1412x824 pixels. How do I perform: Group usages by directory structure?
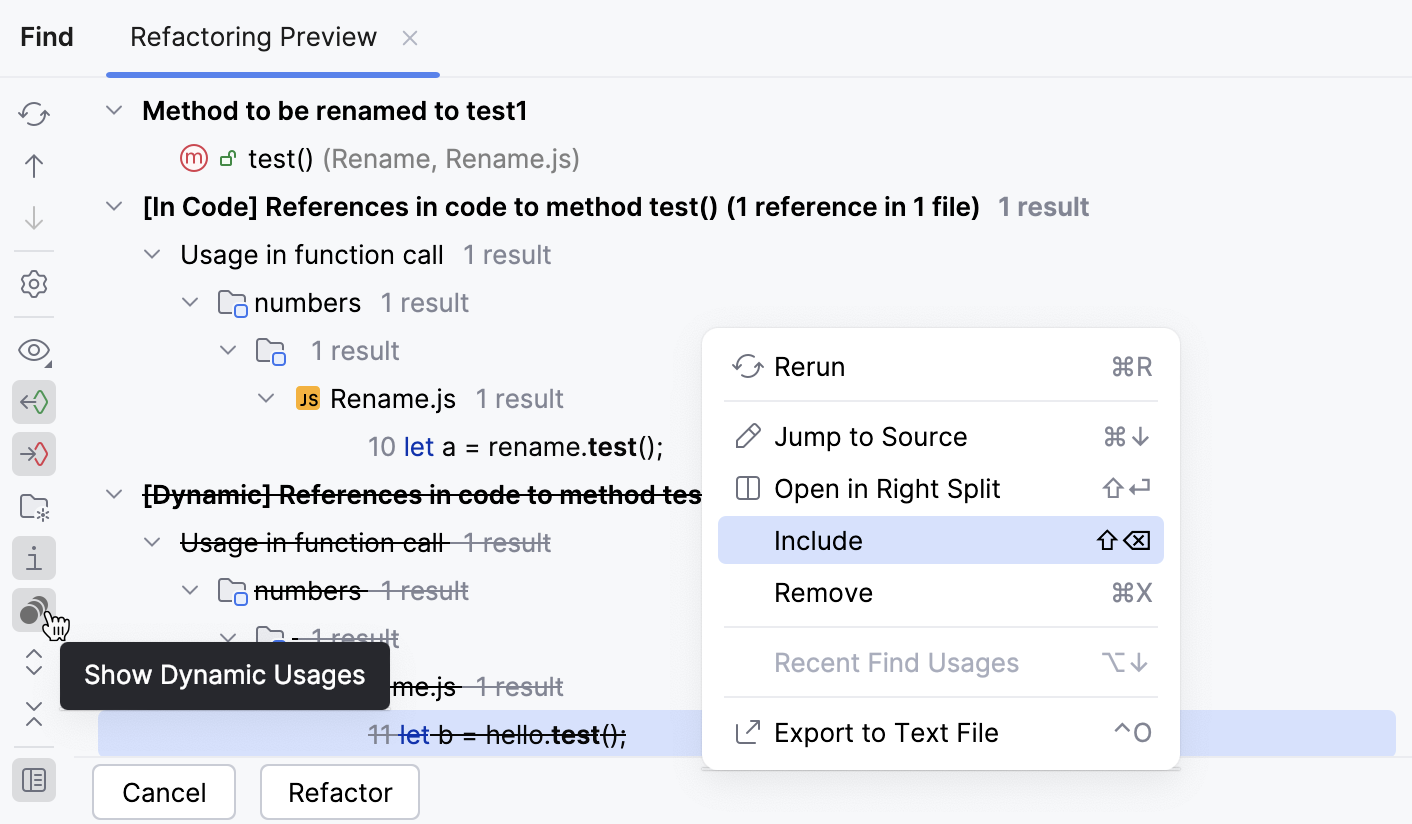33,507
